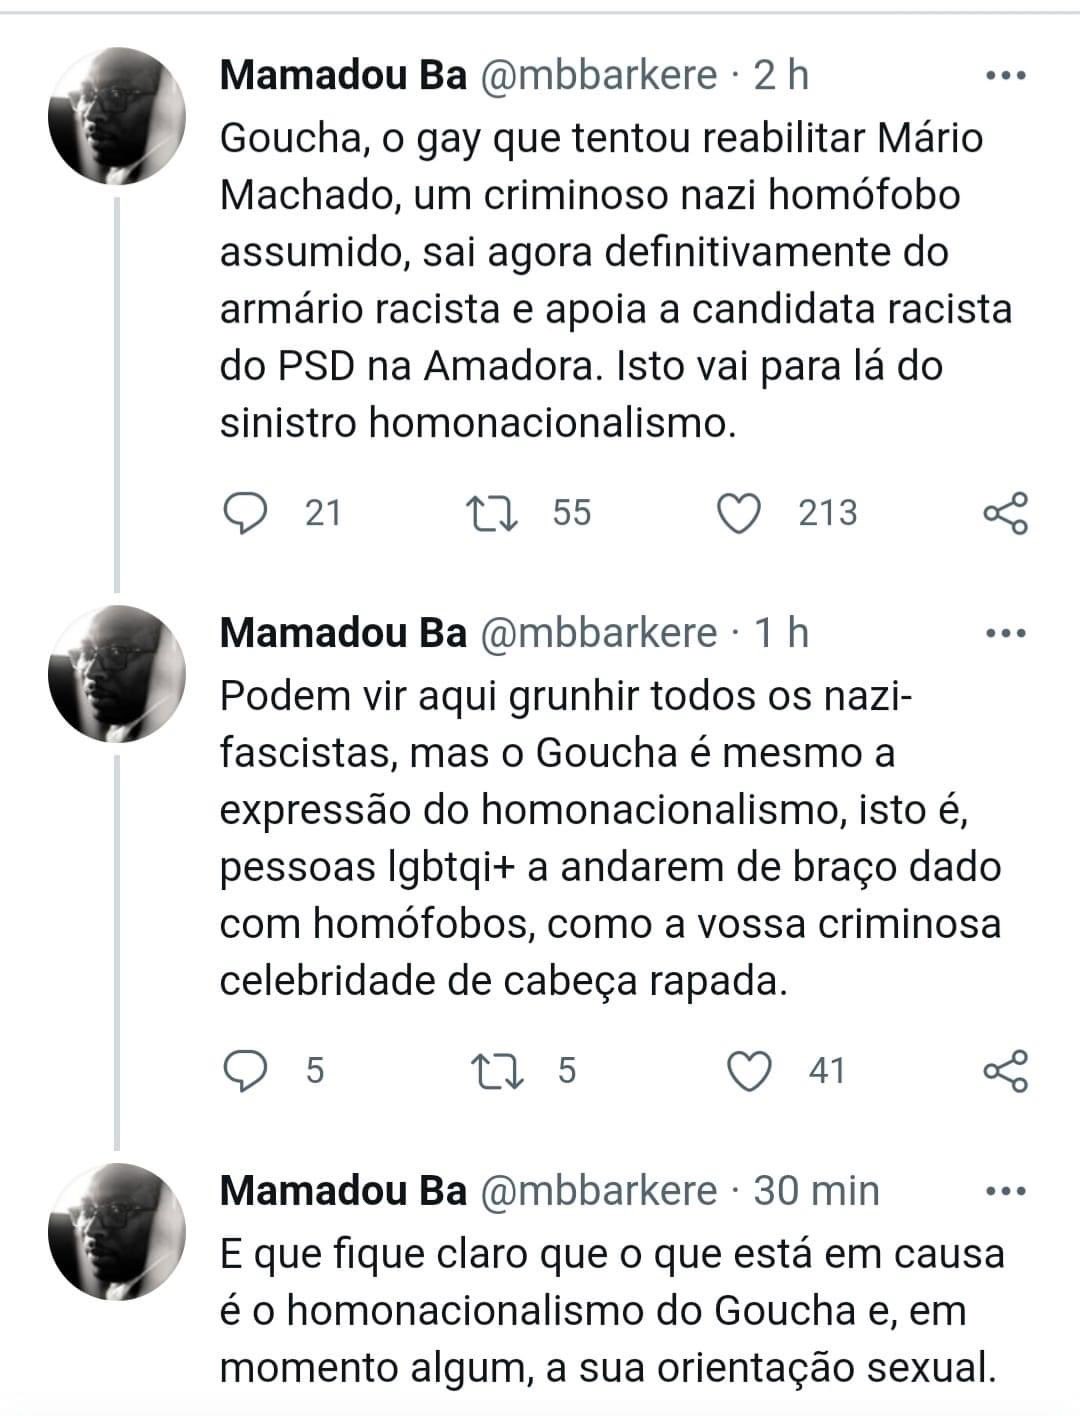Like the second tweet with 41 likes
The height and width of the screenshot is (1416, 1080).
point(748,1071)
